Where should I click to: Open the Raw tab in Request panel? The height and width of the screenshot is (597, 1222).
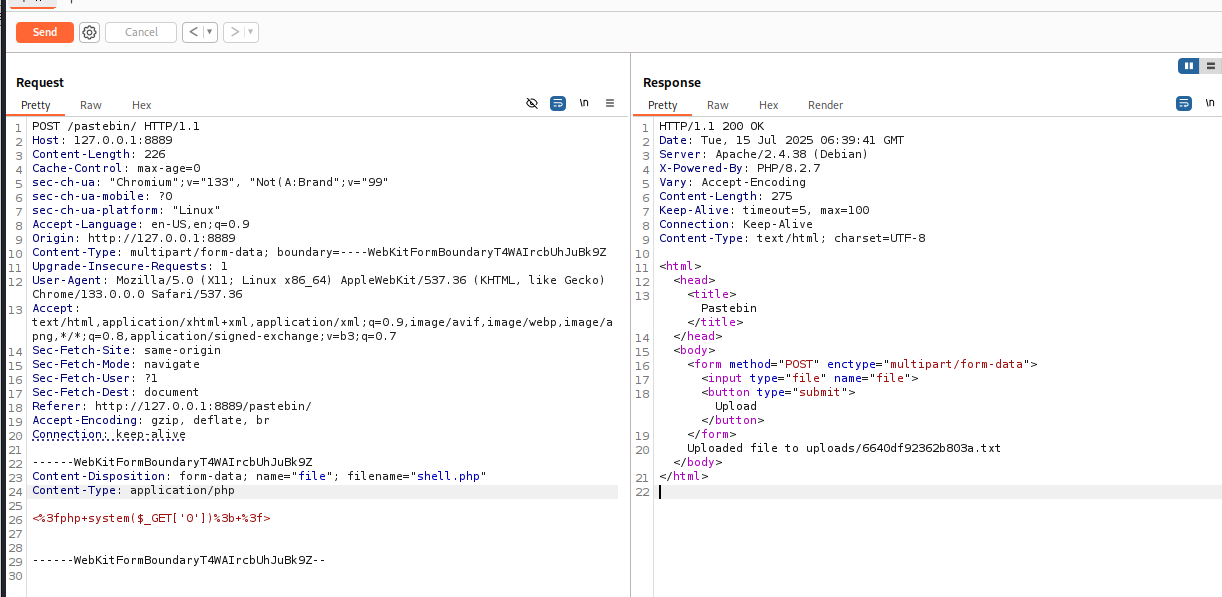(91, 105)
